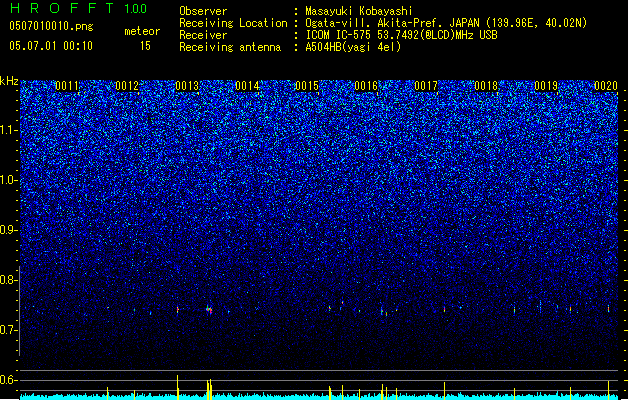Click the 0.9 frequency axis label

8,230
